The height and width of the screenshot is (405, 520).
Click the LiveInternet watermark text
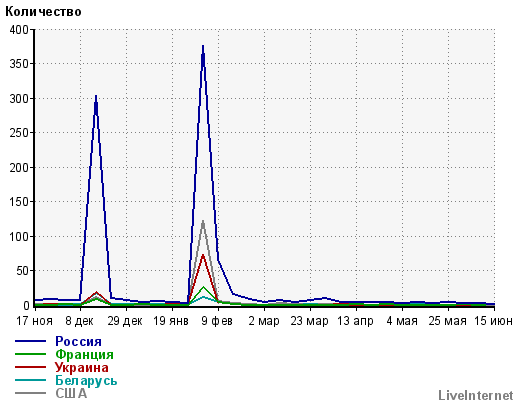pyautogui.click(x=476, y=396)
